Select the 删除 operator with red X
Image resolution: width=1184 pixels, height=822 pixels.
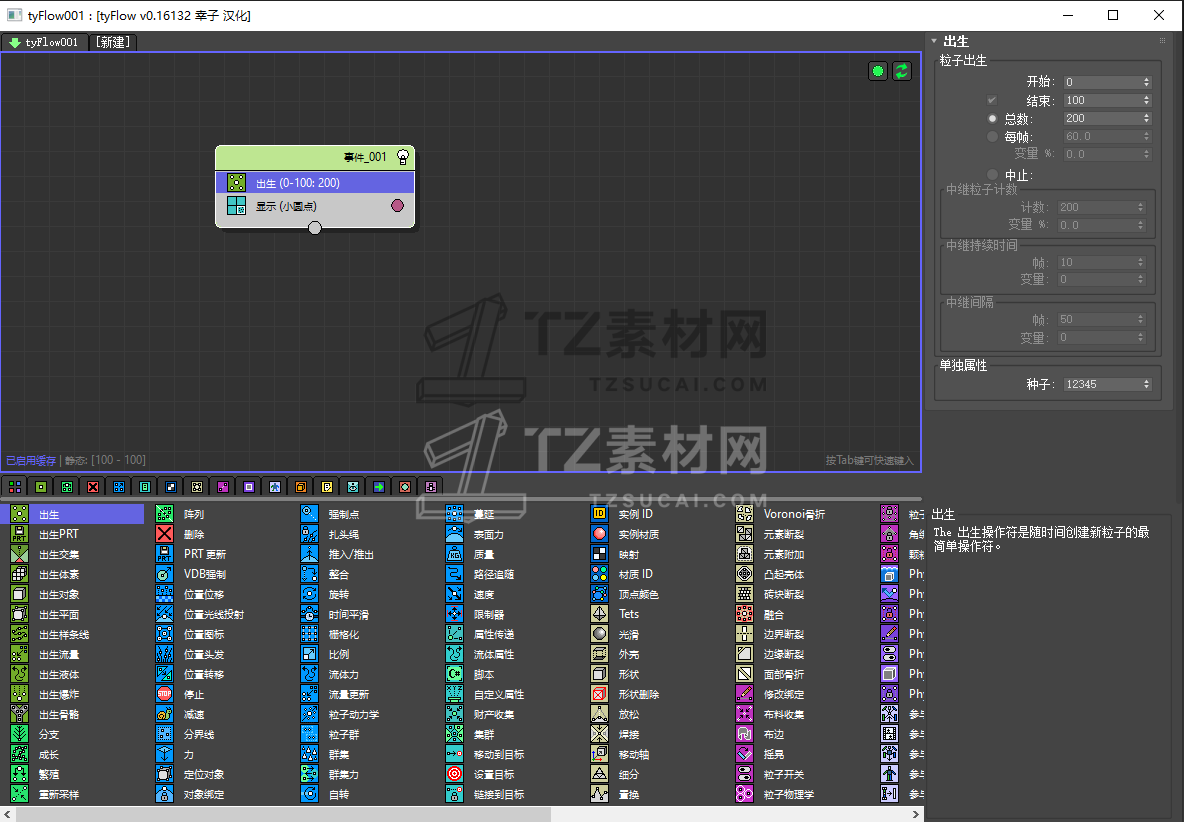coord(165,534)
